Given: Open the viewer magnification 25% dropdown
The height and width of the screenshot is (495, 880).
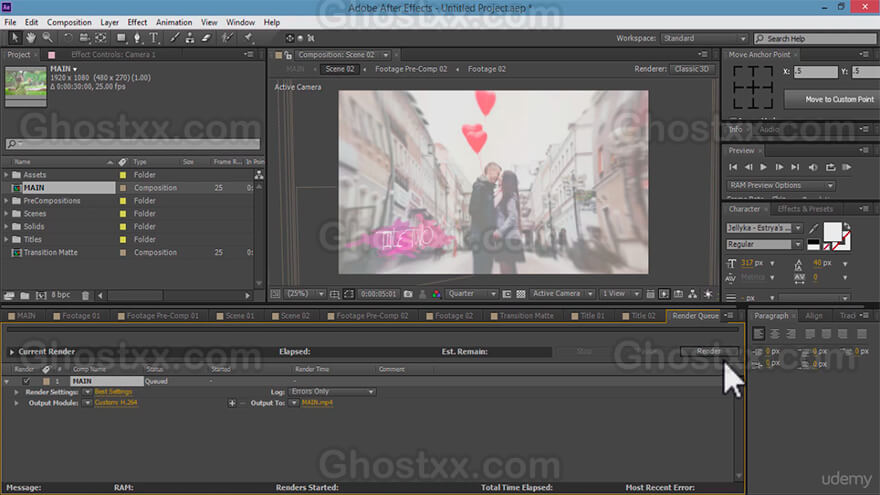Looking at the screenshot, I should 305,294.
